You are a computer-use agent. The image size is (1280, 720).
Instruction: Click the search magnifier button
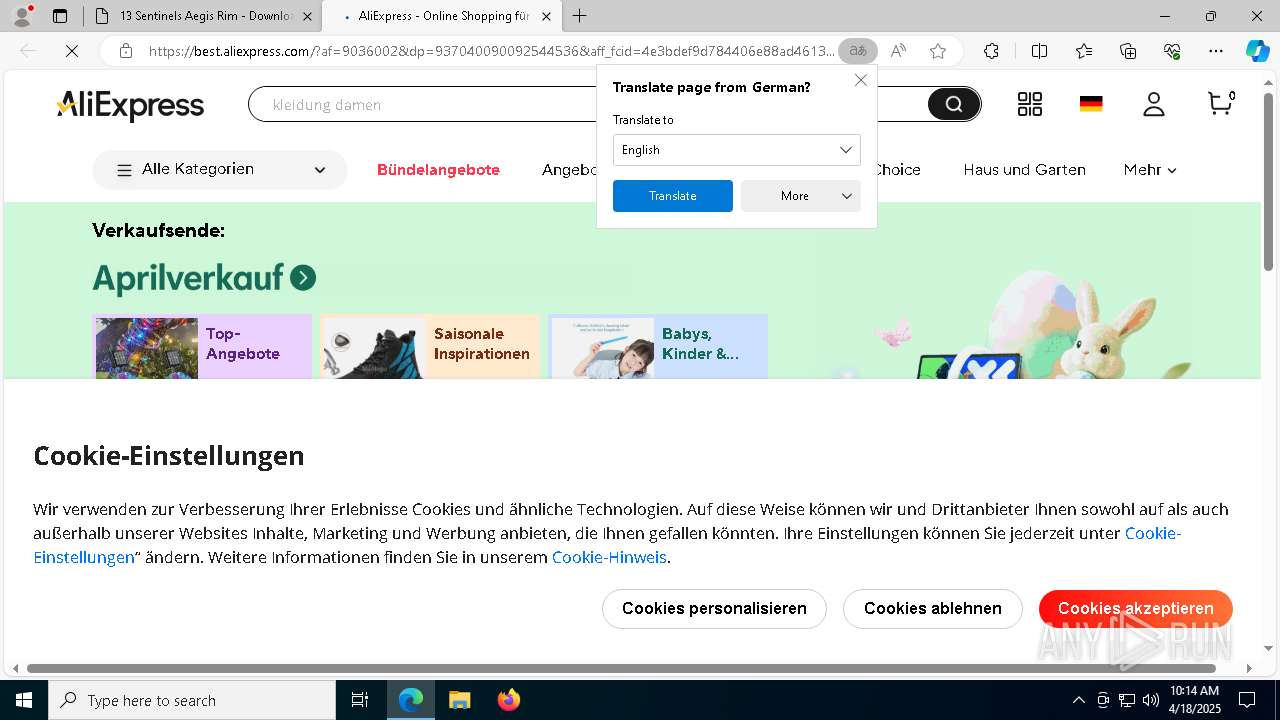click(954, 104)
